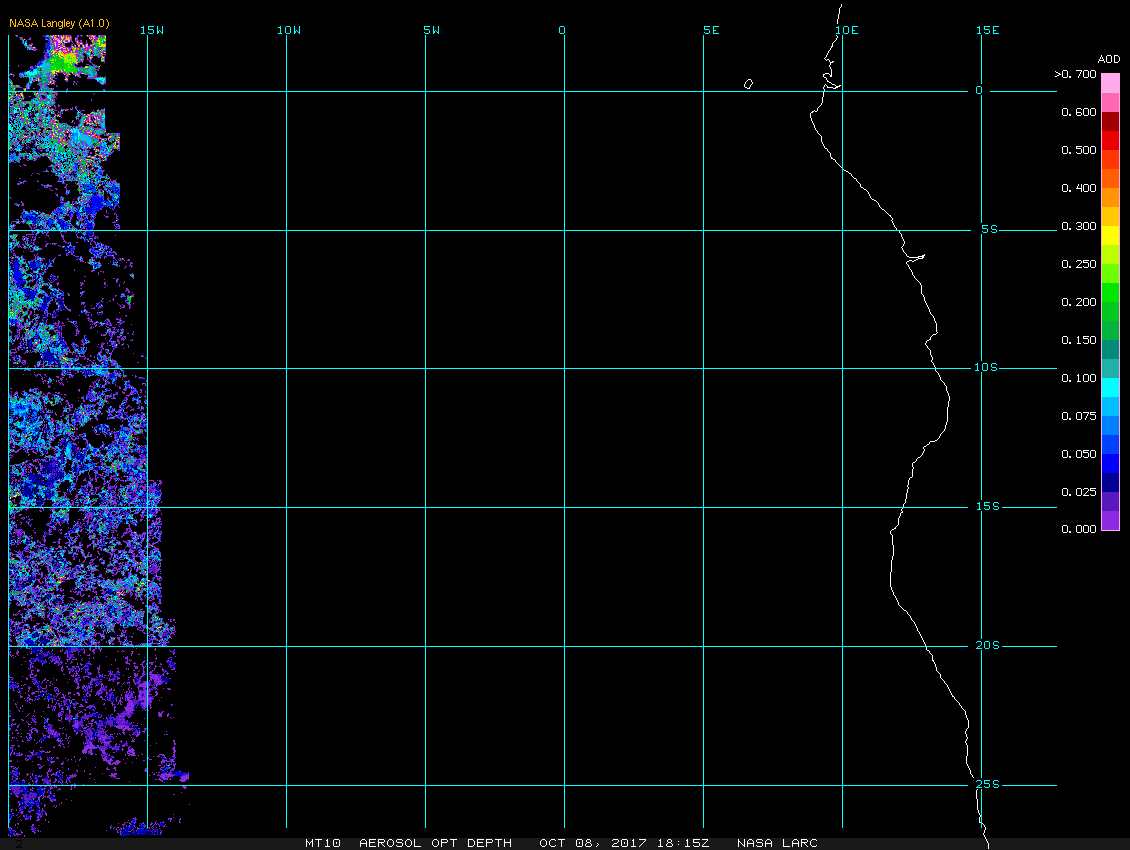The image size is (1130, 850).
Task: Click the 0.100 legend value
Action: [1079, 378]
